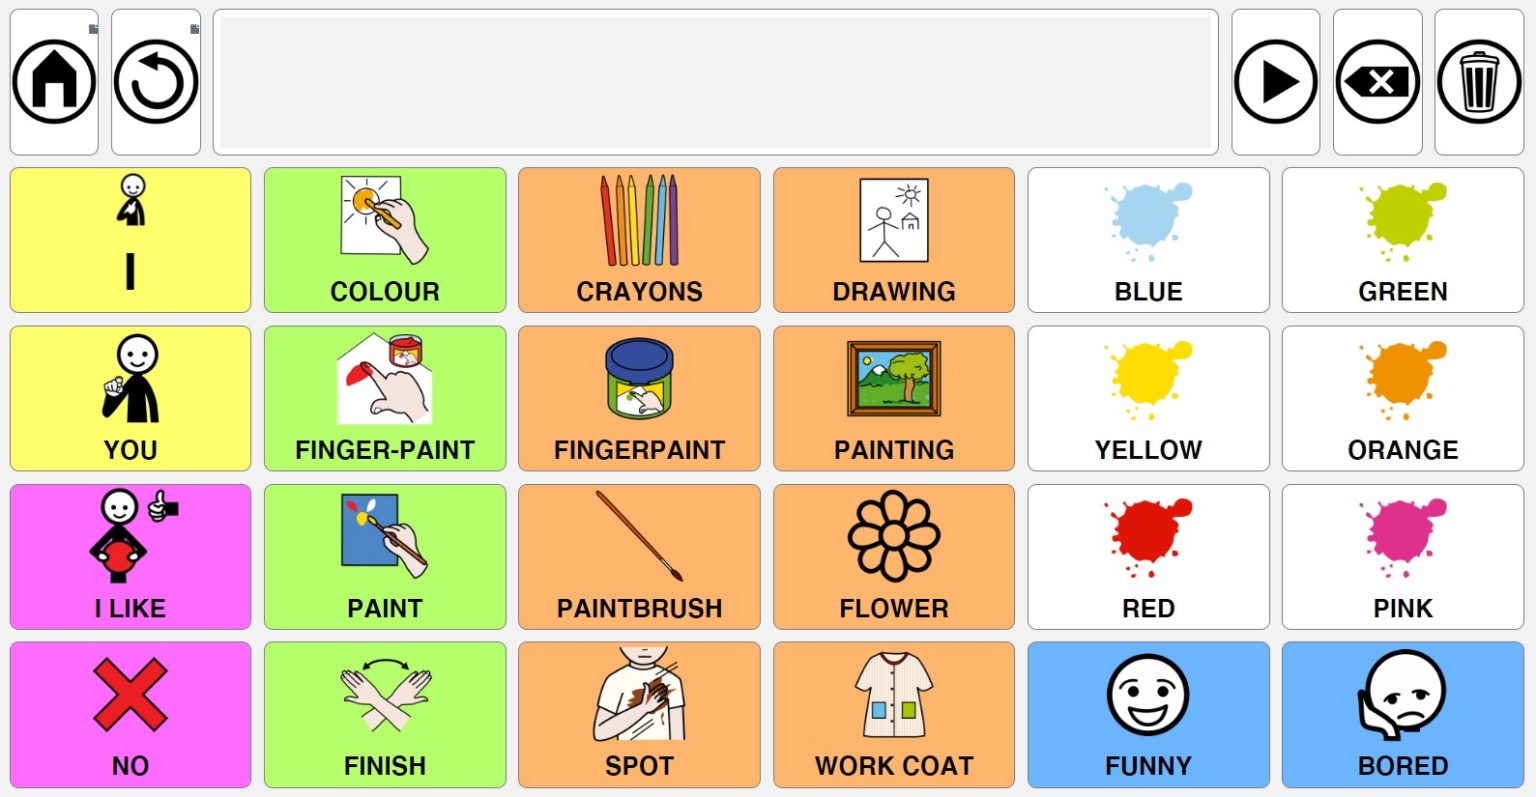
Task: Select the FLOWER symbol cell
Action: click(893, 557)
